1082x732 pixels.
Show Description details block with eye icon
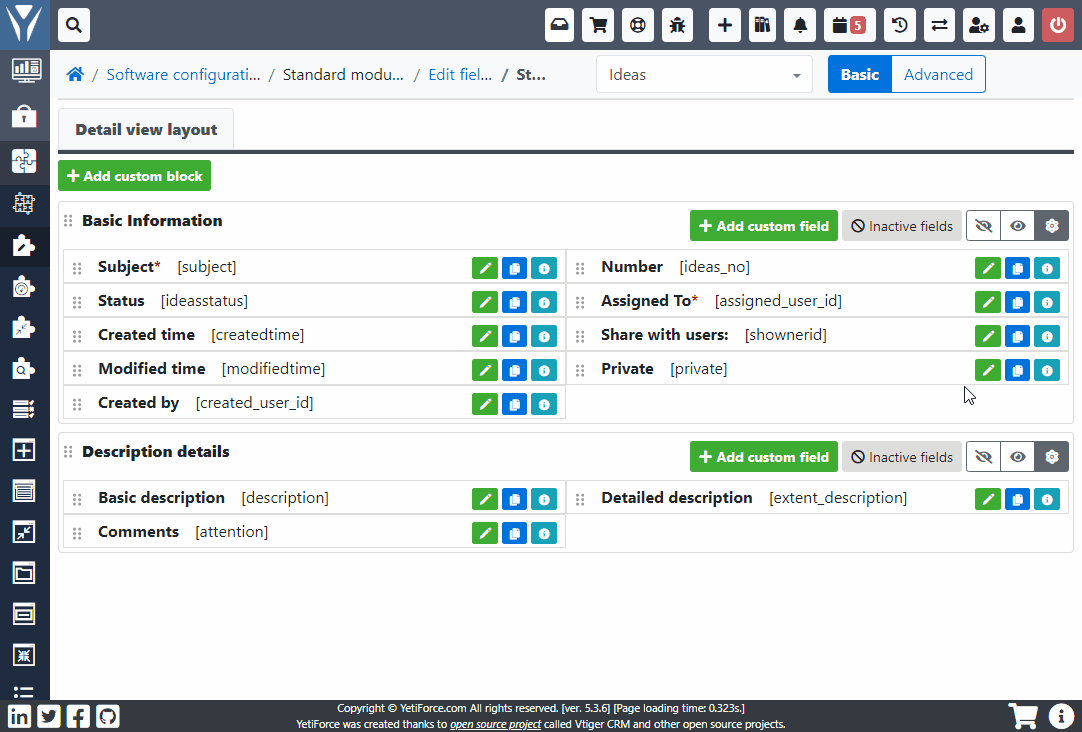point(1017,457)
